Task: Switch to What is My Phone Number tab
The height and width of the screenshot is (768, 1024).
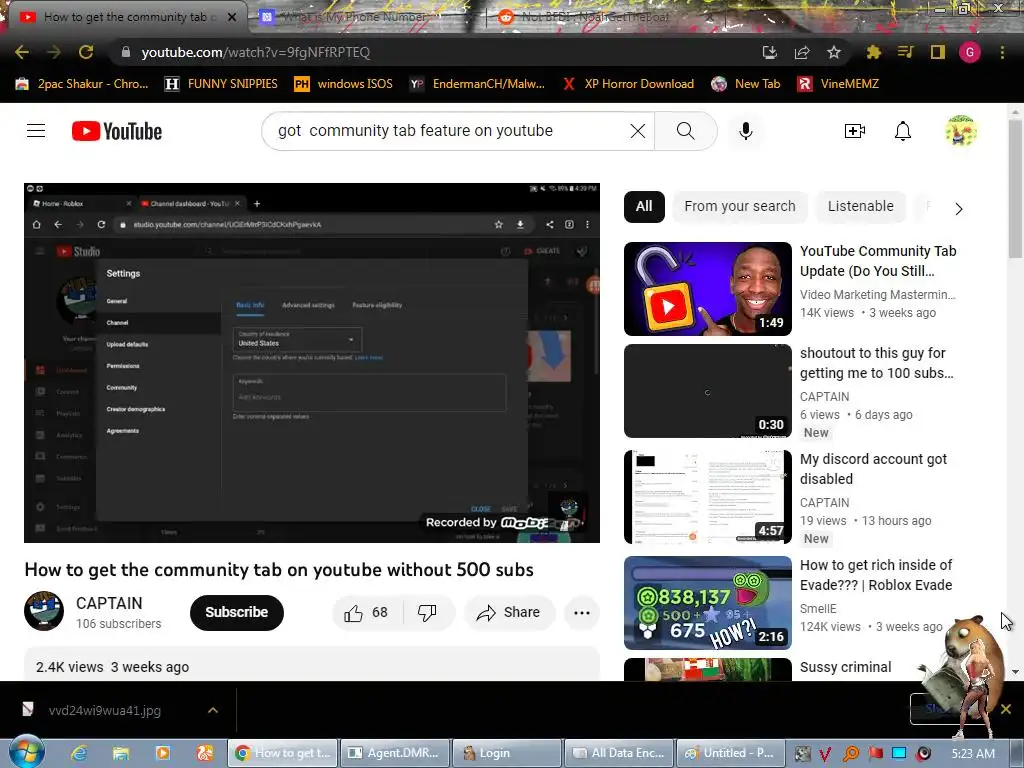Action: point(366,17)
